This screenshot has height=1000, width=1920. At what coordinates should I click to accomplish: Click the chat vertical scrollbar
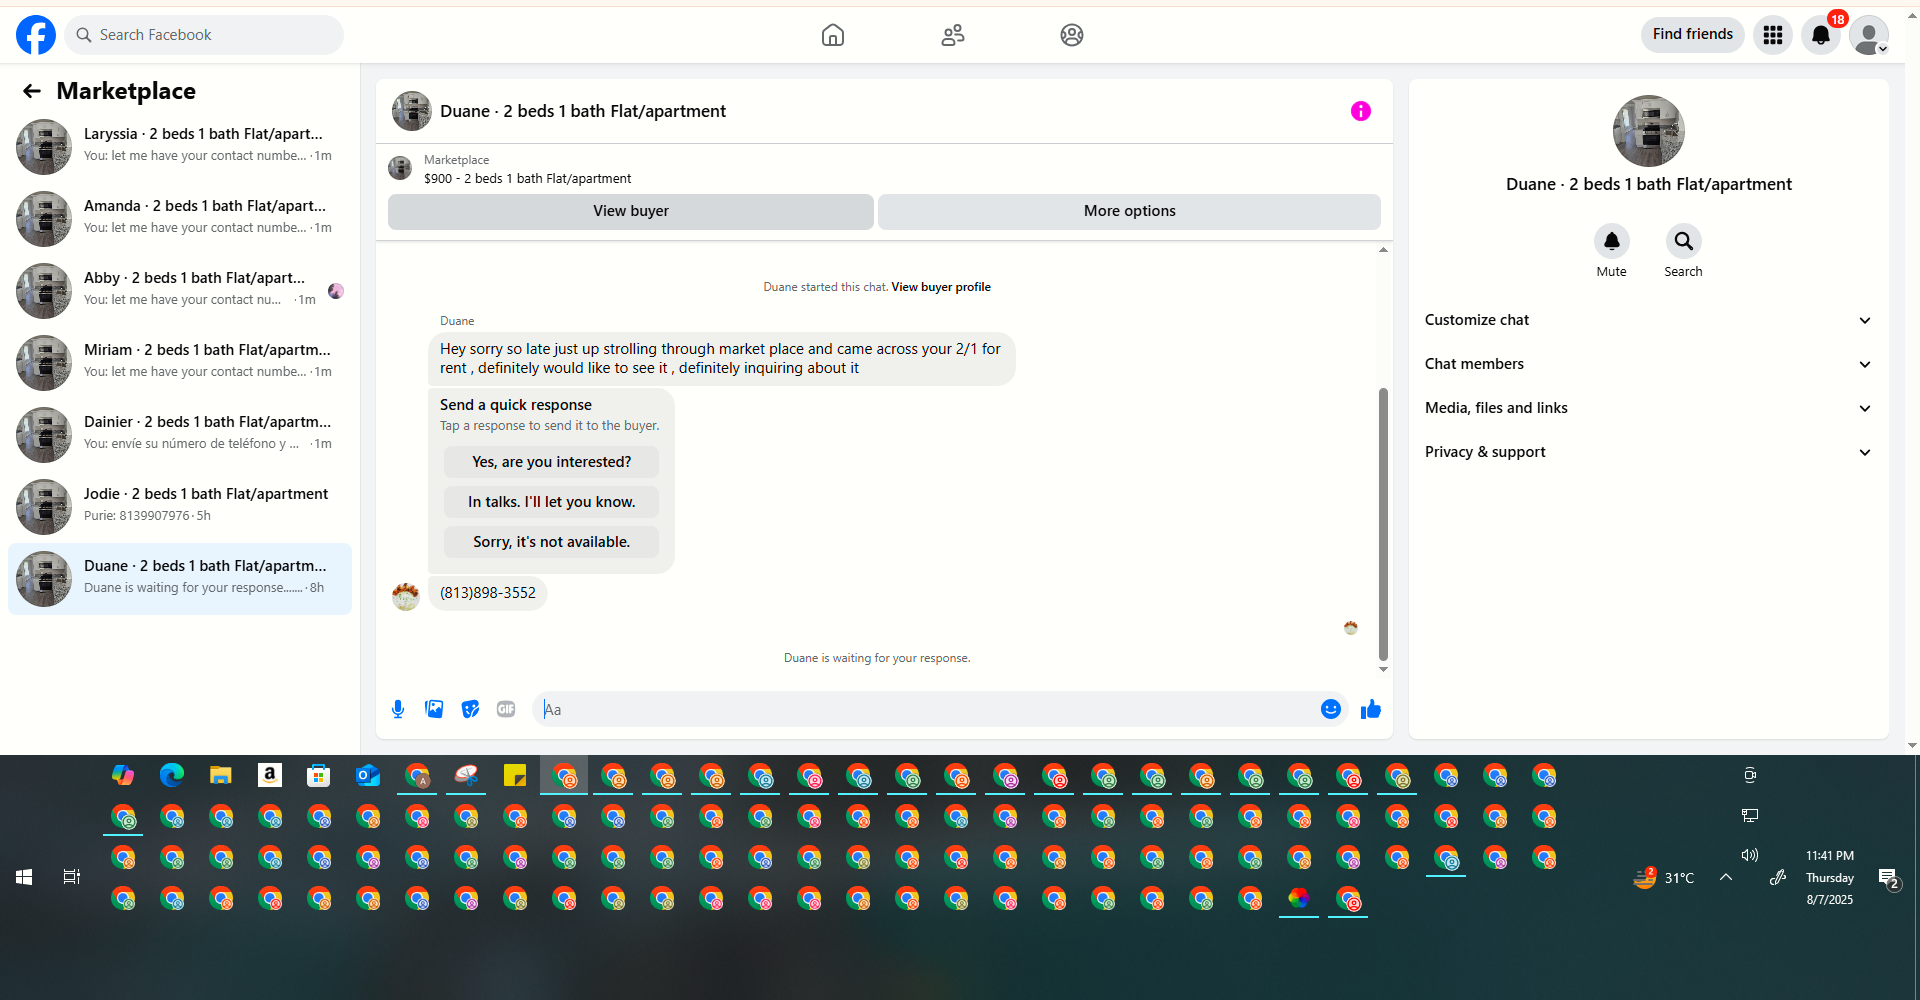[1383, 525]
